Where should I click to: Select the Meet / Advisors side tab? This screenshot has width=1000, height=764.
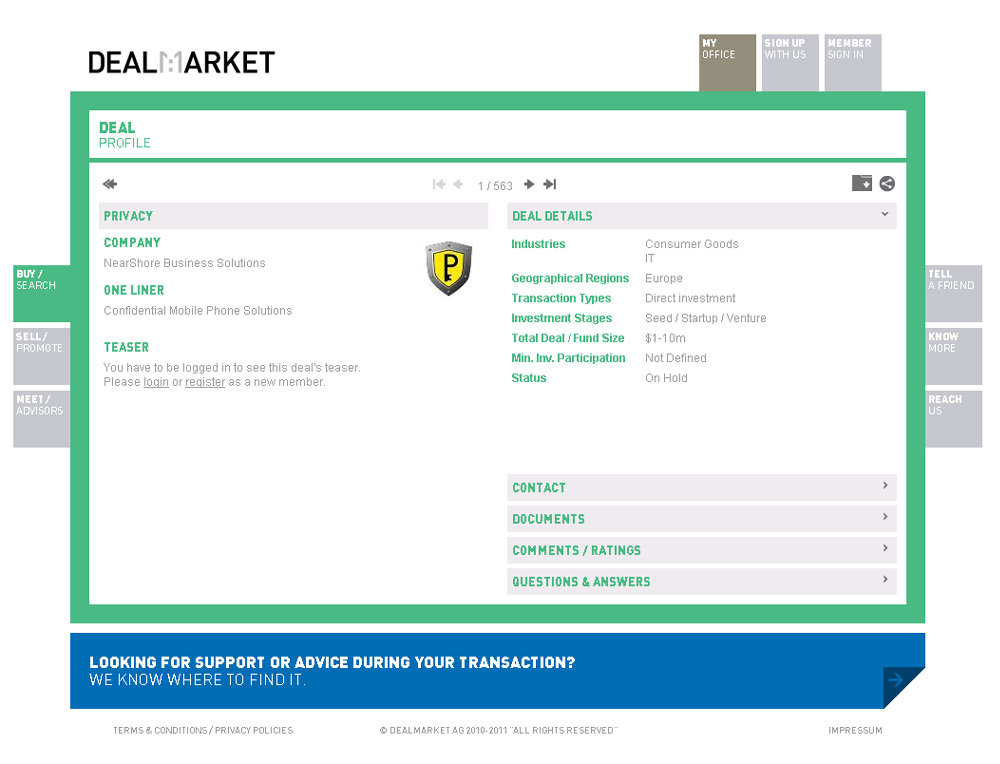click(x=41, y=419)
